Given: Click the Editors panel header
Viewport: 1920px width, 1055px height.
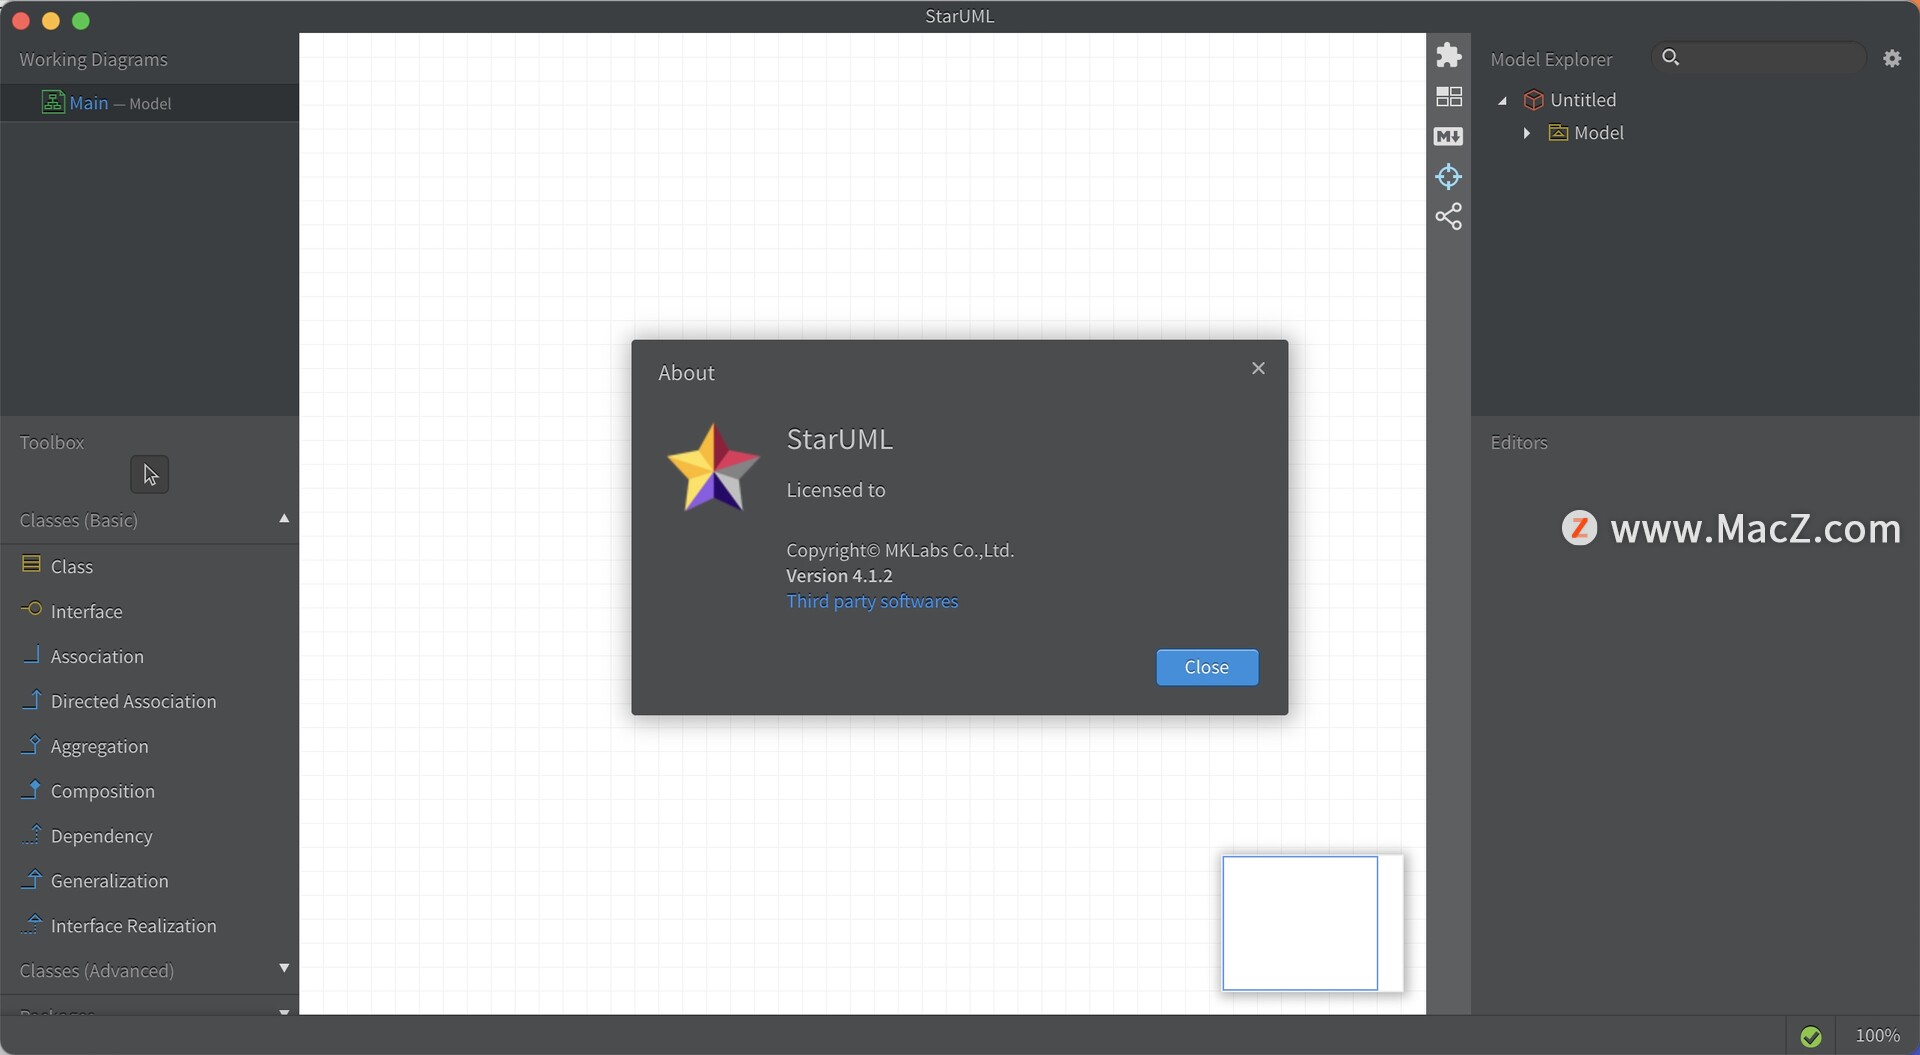Looking at the screenshot, I should 1519,443.
